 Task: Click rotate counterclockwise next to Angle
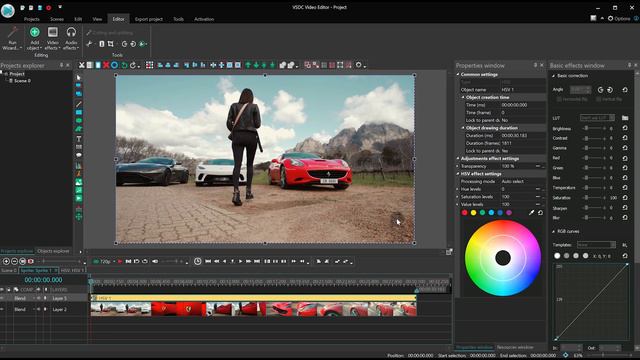(600, 90)
